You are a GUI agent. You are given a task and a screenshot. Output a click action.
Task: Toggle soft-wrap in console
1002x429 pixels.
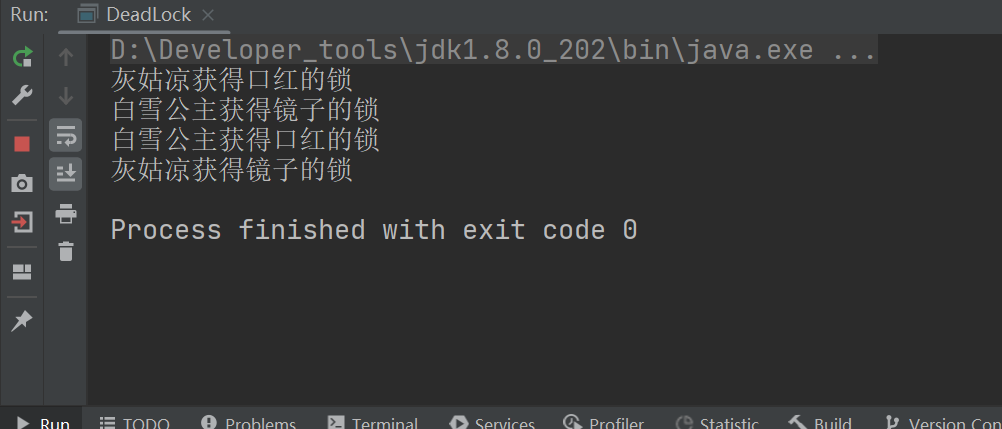66,135
